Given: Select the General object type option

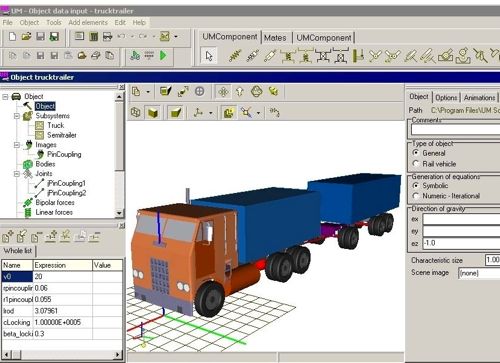Looking at the screenshot, I should point(416,153).
